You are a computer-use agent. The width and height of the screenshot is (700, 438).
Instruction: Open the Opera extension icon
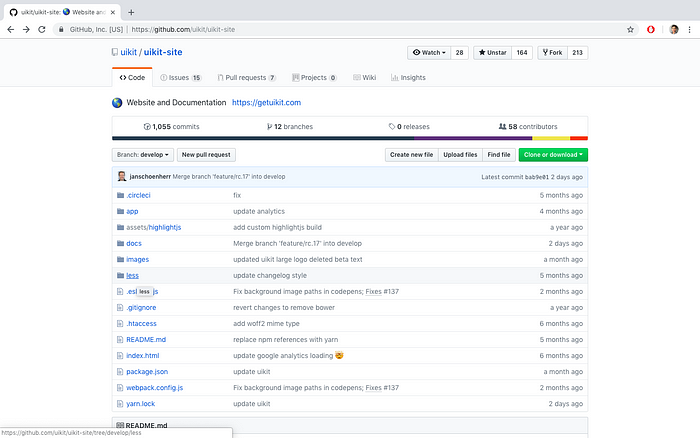[651, 29]
